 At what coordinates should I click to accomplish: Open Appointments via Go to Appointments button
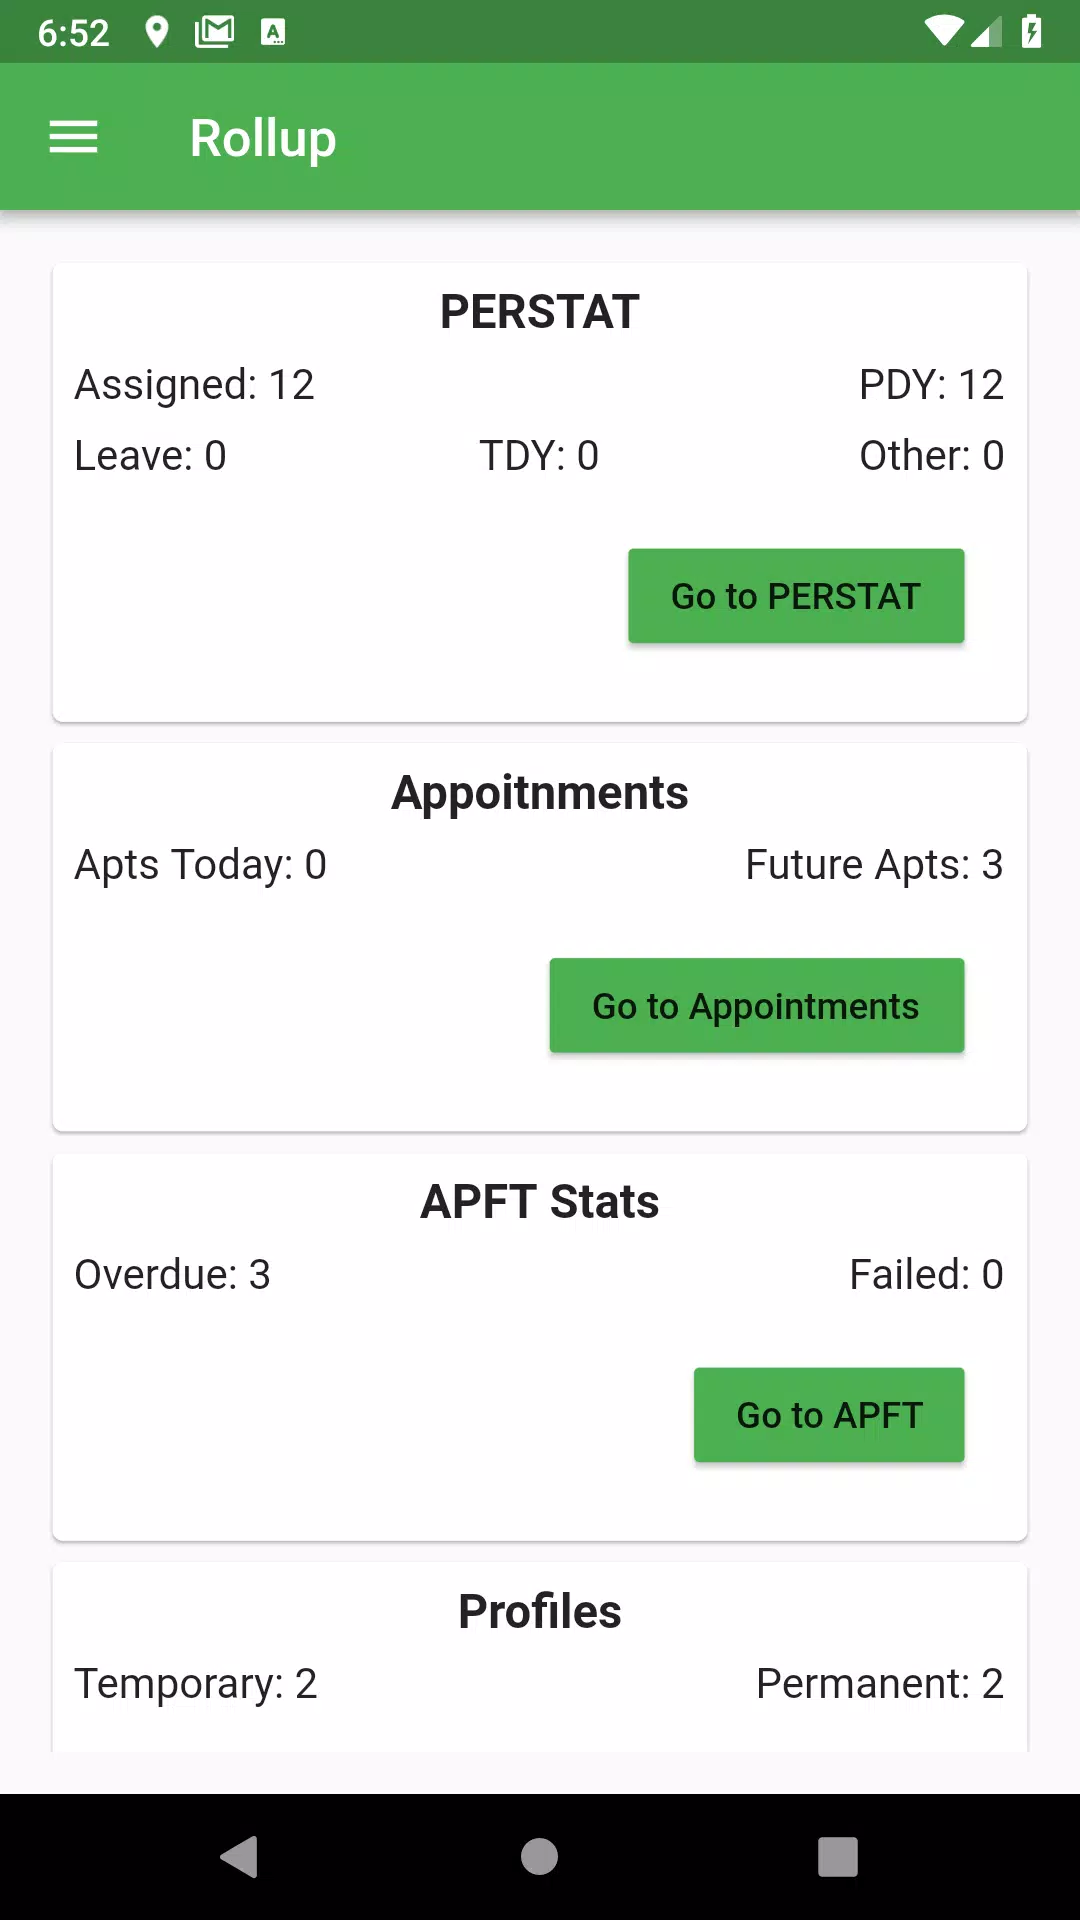[x=757, y=1006]
